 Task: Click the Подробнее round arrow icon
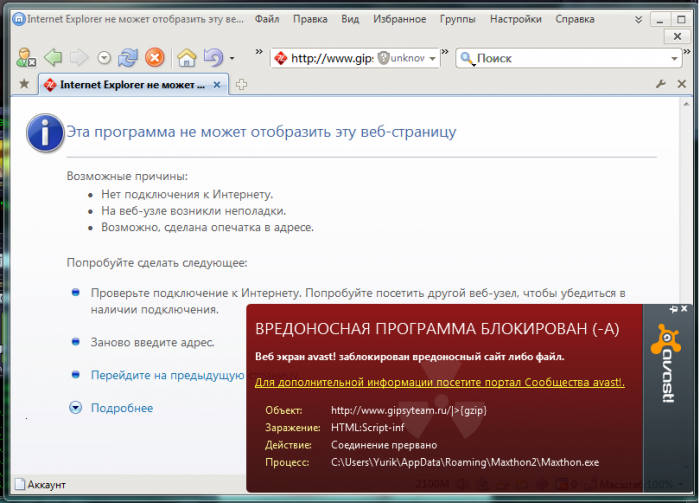(x=75, y=407)
